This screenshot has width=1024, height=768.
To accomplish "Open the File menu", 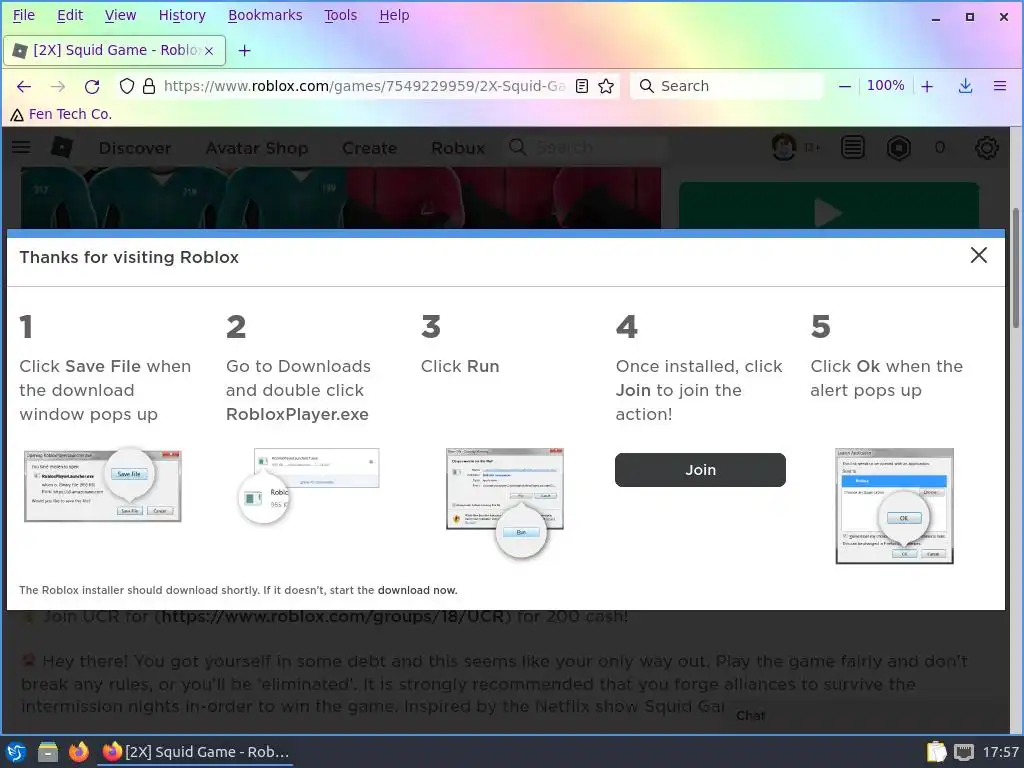I will [x=24, y=15].
